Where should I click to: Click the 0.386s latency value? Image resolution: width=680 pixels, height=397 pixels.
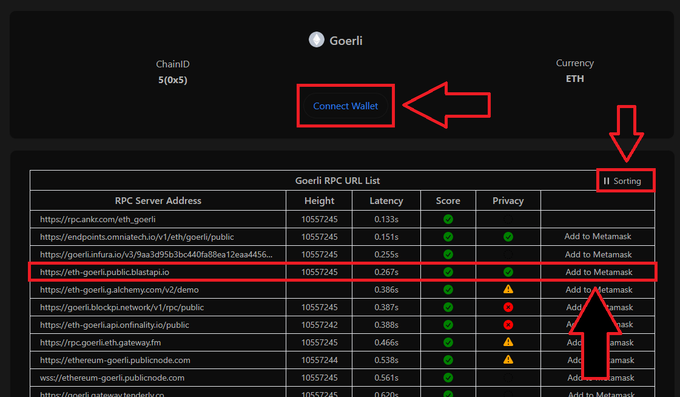coord(386,289)
